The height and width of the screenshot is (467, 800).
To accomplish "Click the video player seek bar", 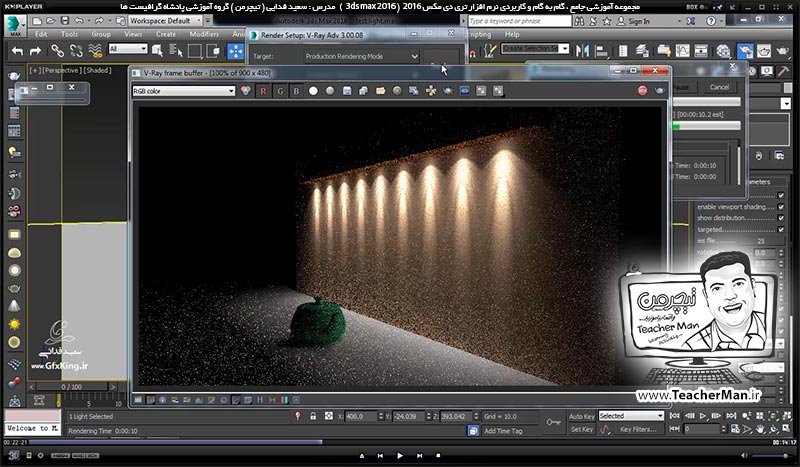I will [400, 442].
